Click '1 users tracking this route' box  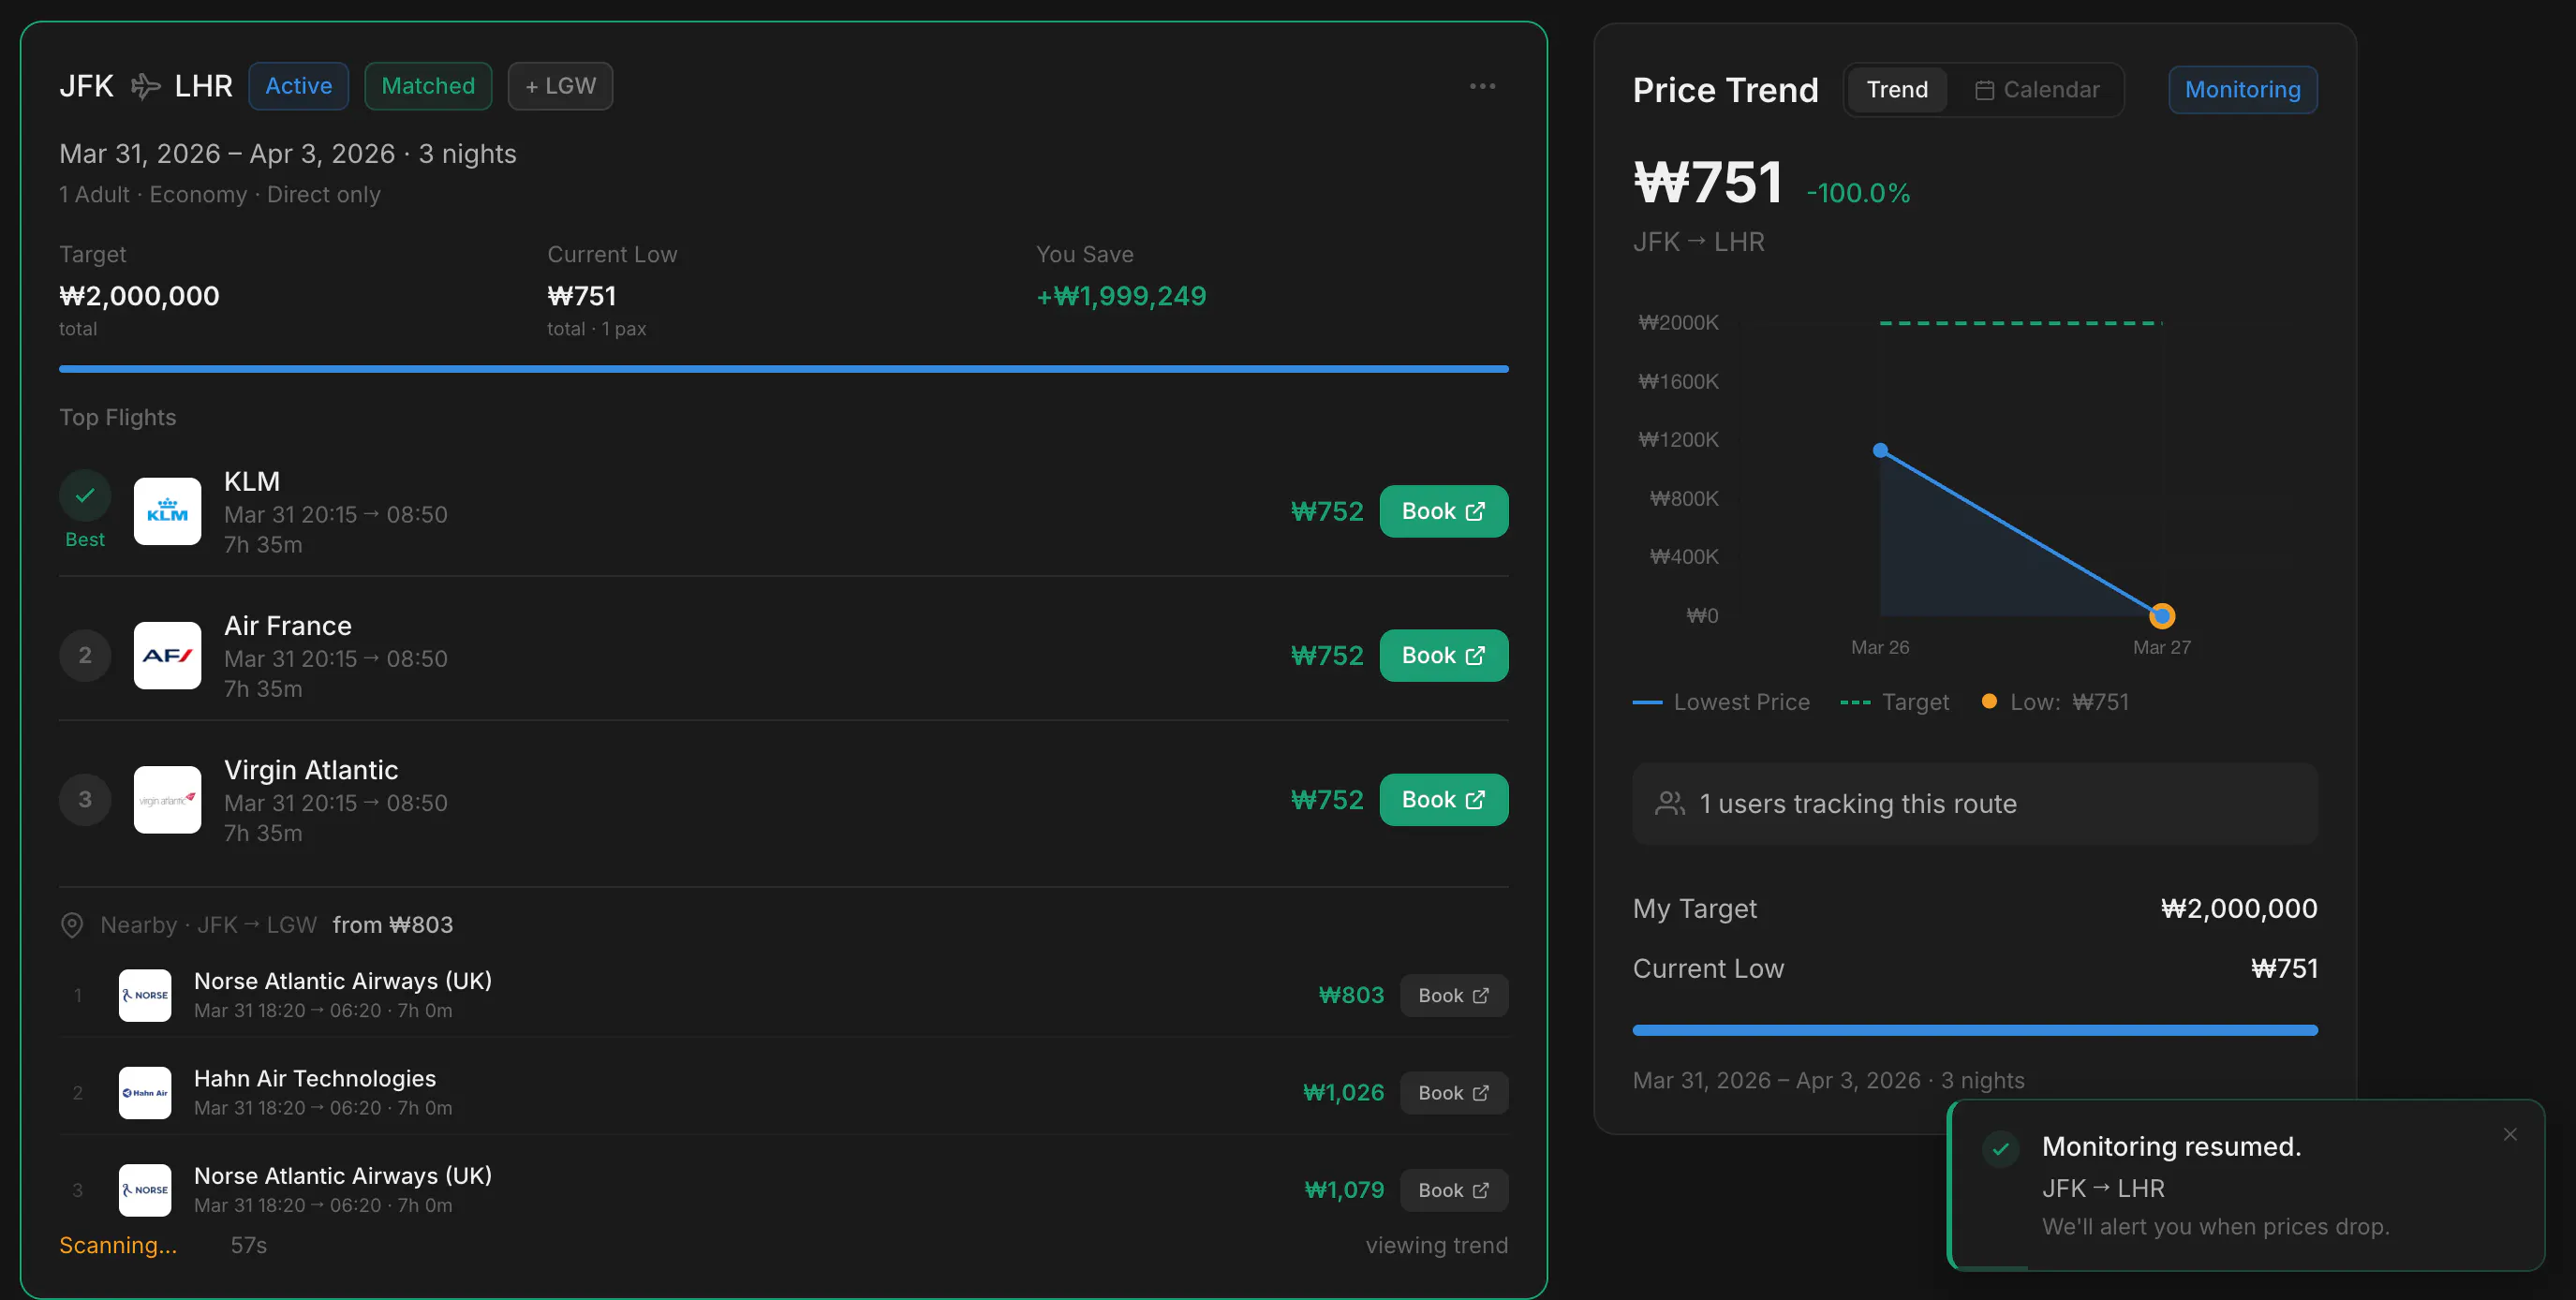tap(1974, 803)
